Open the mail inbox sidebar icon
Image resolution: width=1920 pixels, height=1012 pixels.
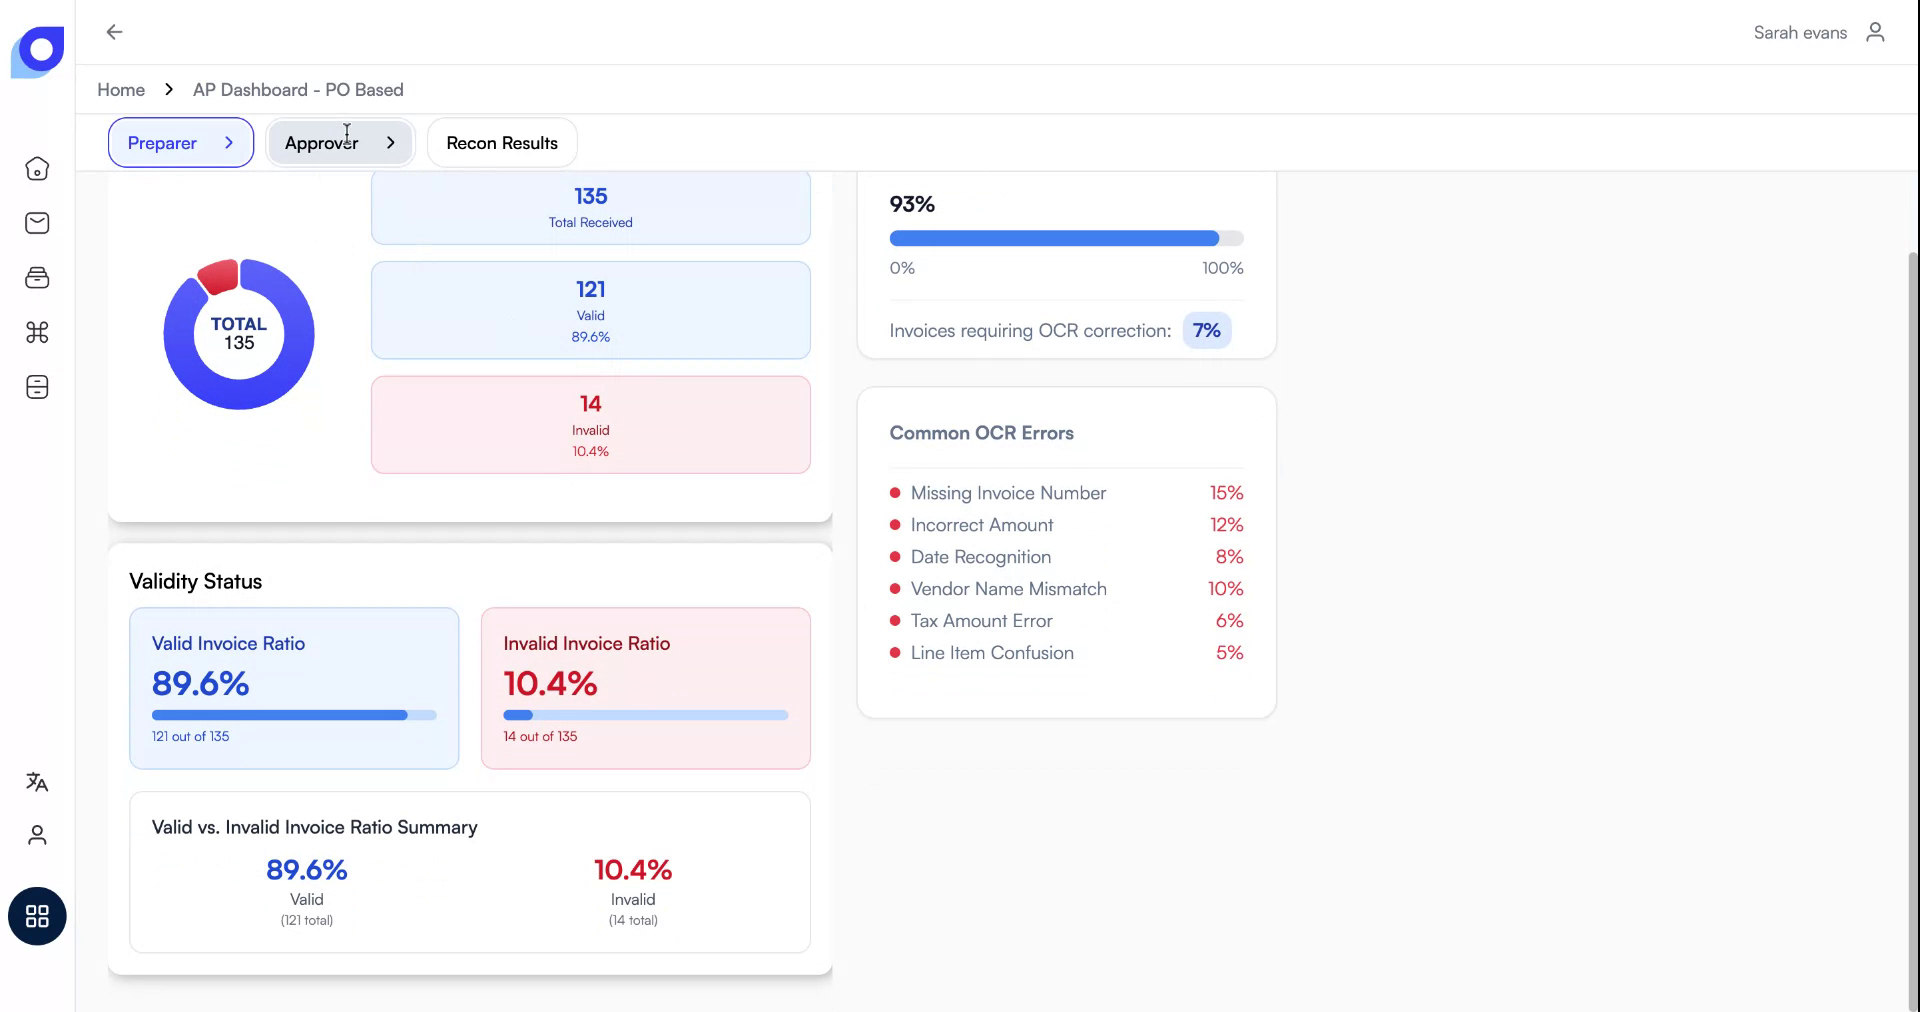[37, 223]
